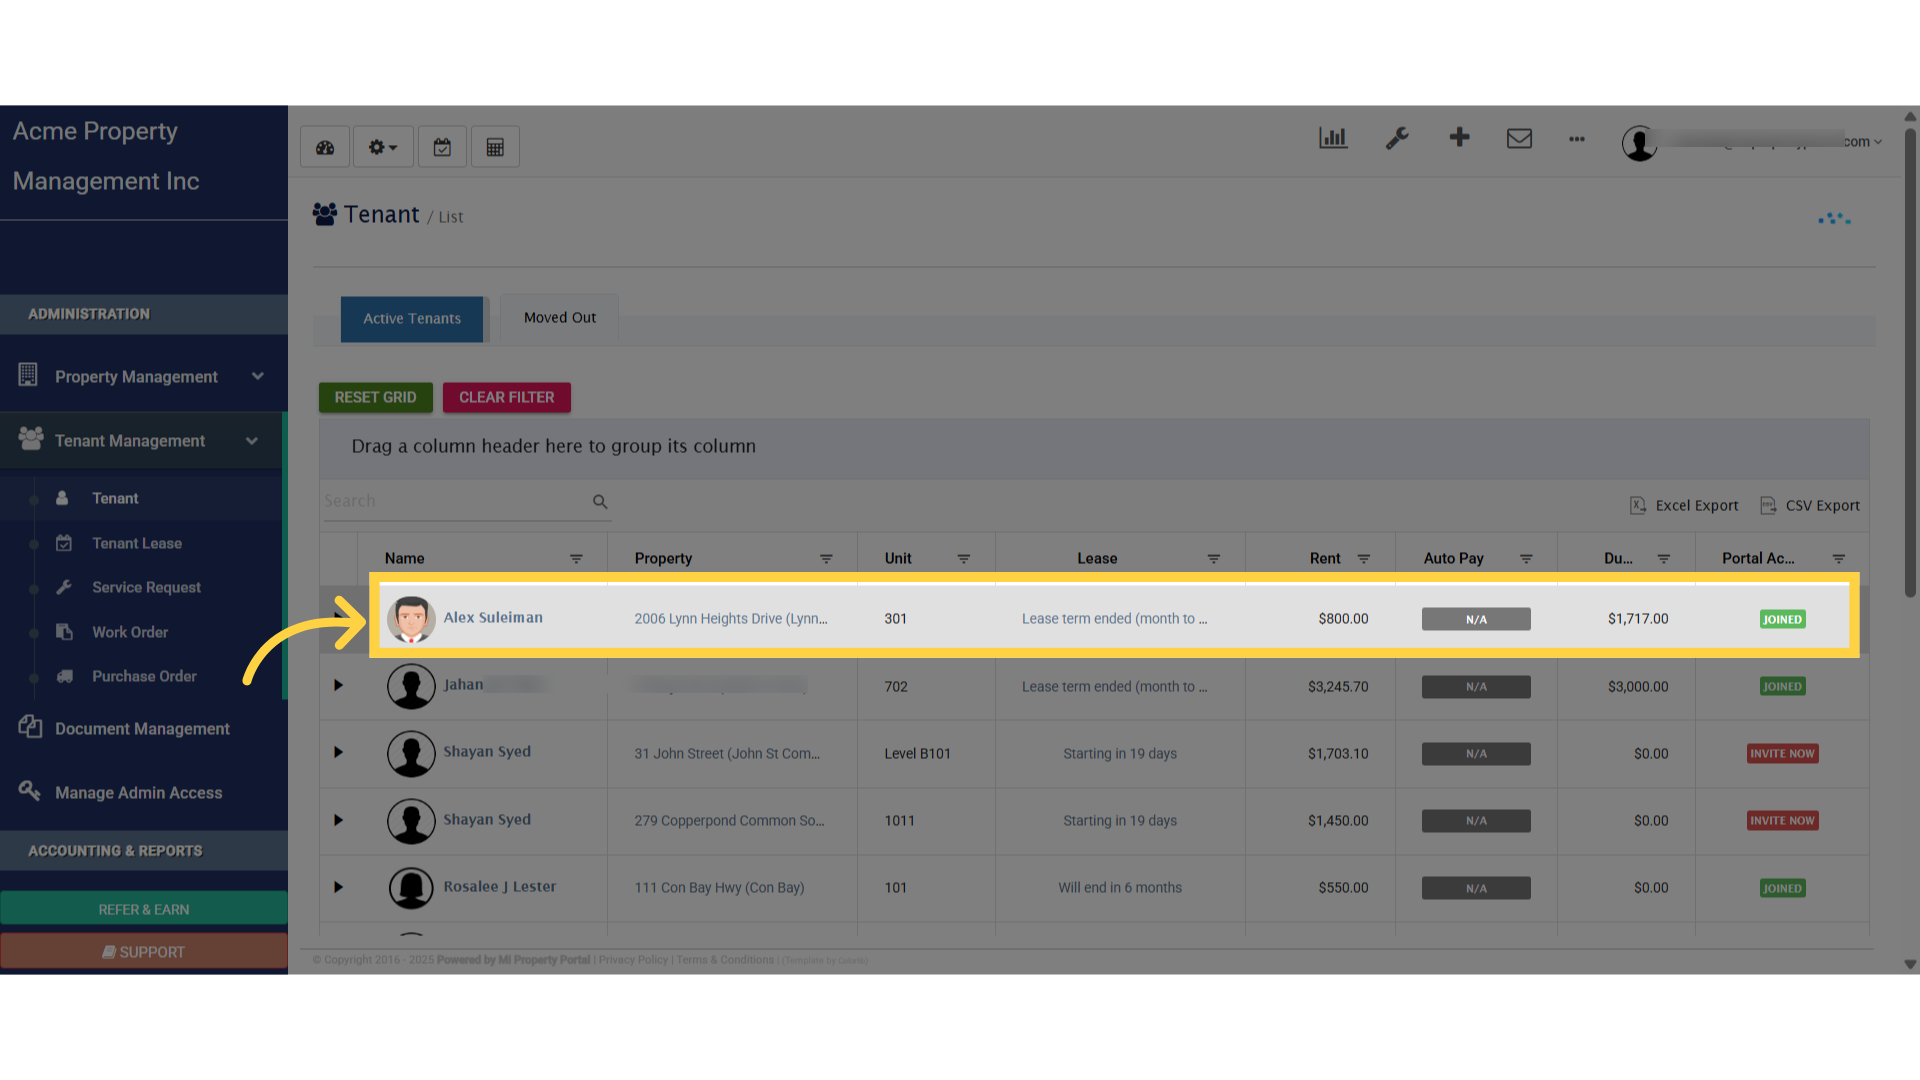Viewport: 1920px width, 1080px height.
Task: Open the three-dot more options icon
Action: [1577, 139]
